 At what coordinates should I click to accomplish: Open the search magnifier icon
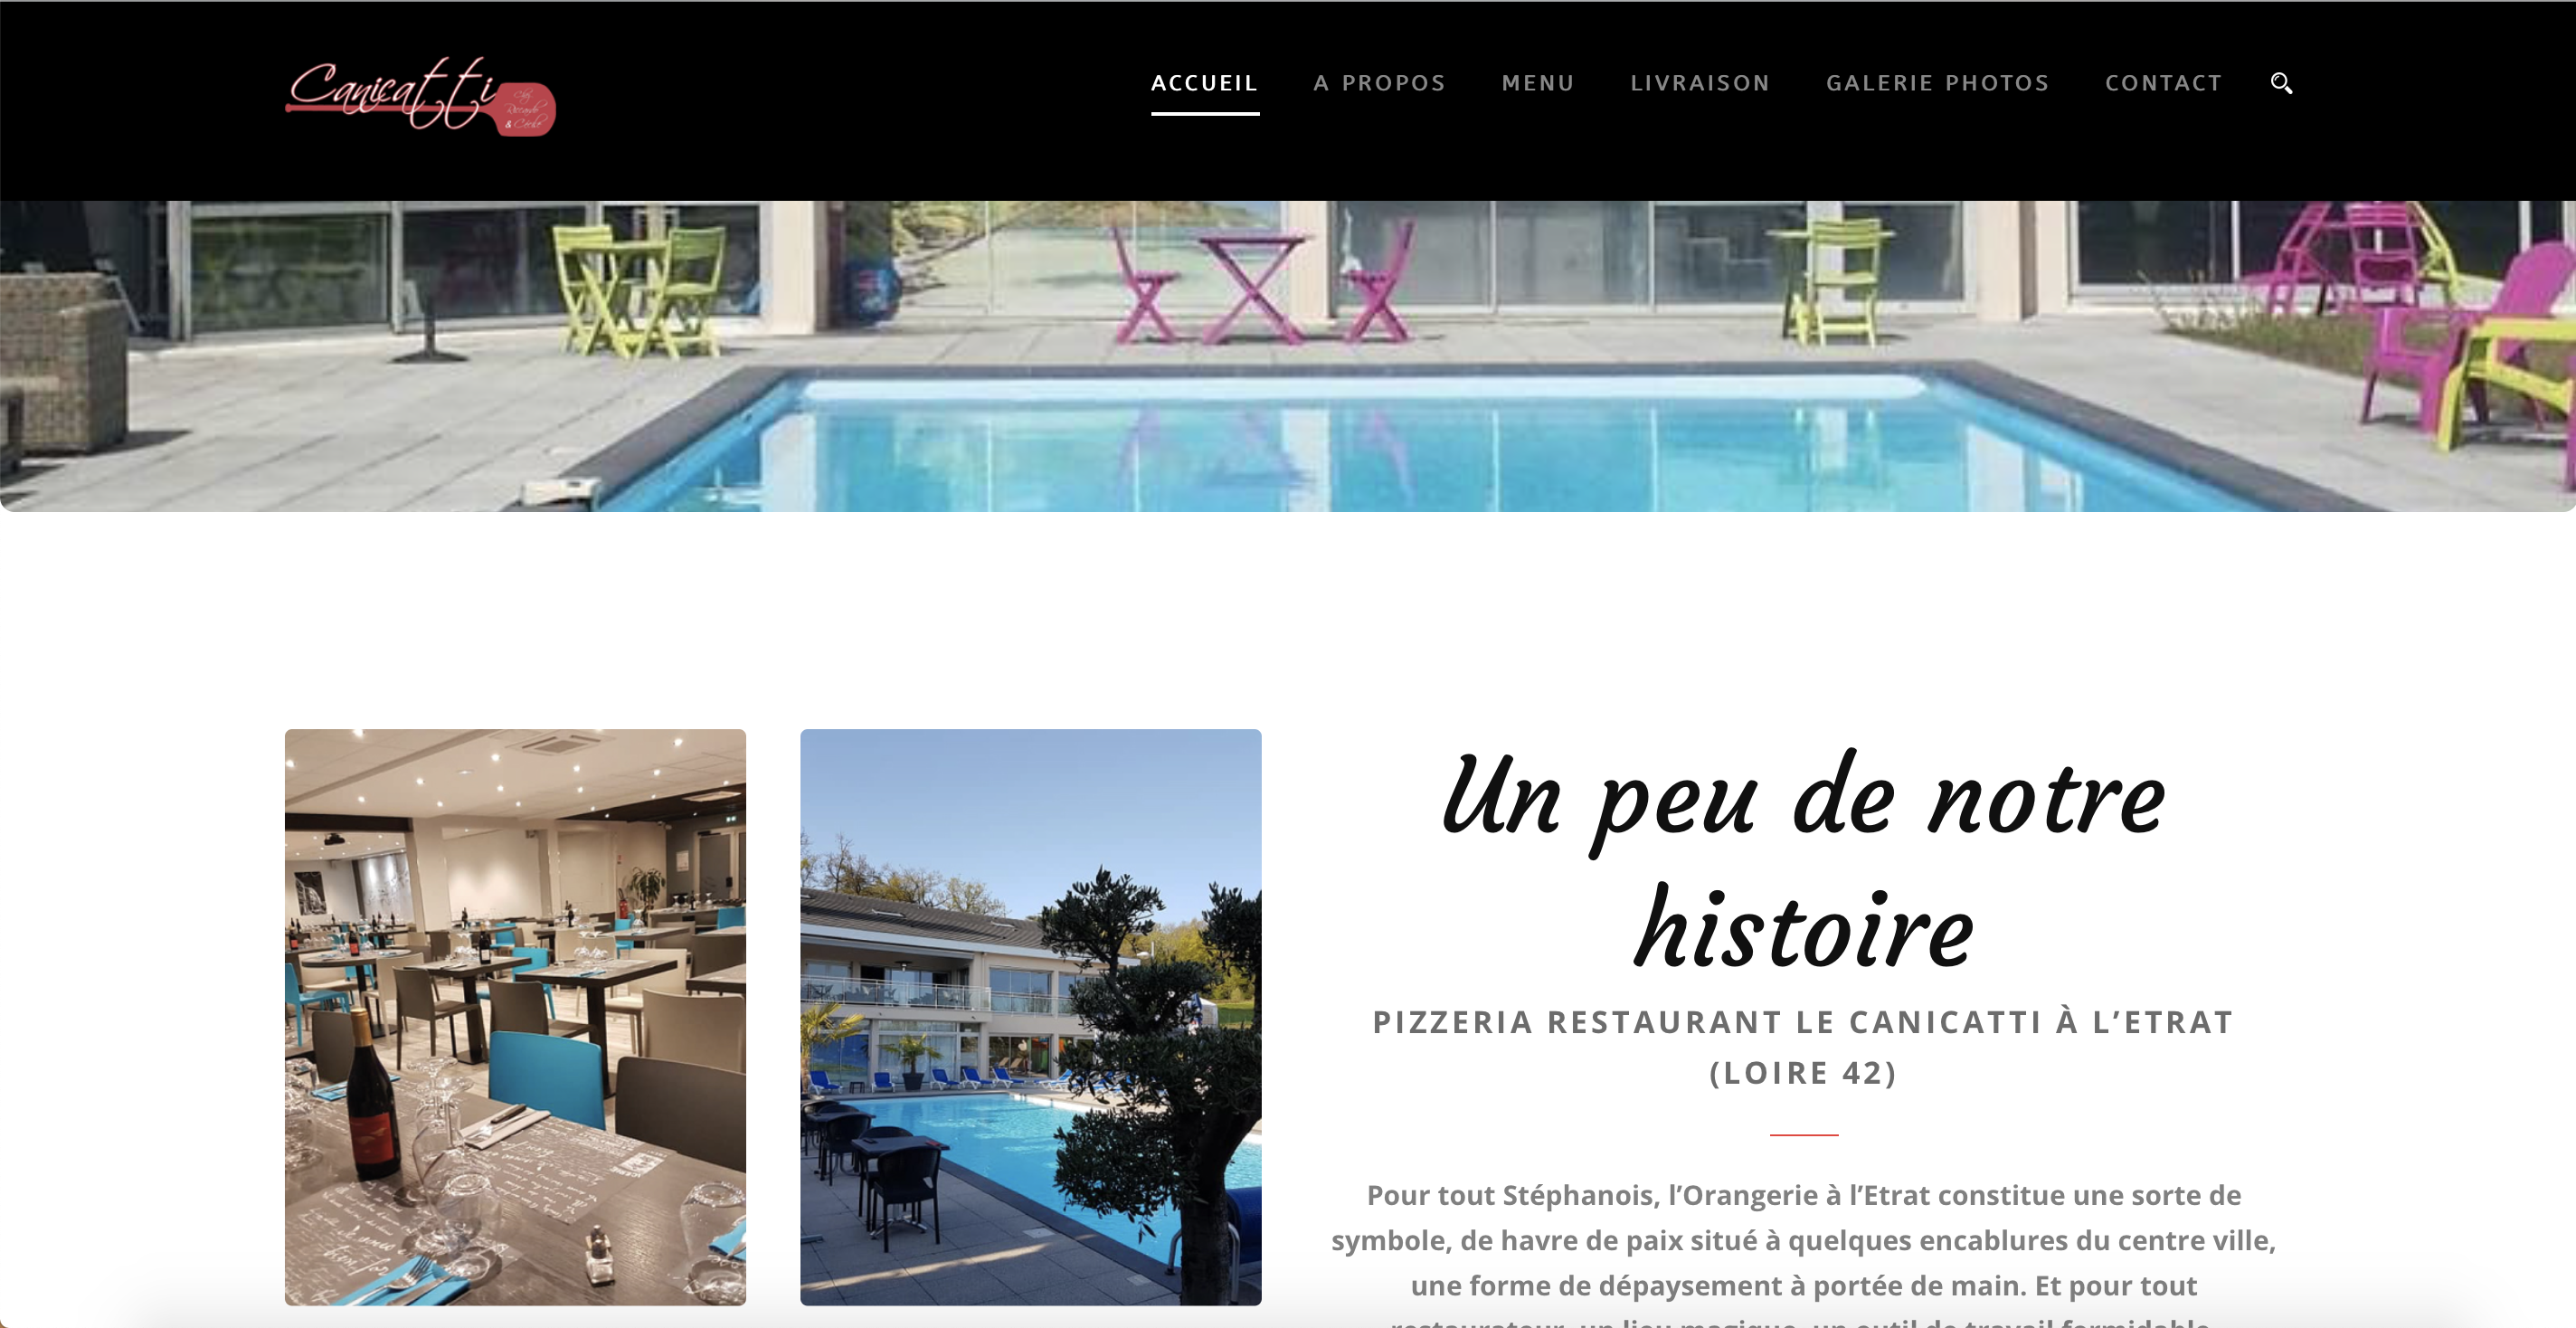click(2281, 83)
